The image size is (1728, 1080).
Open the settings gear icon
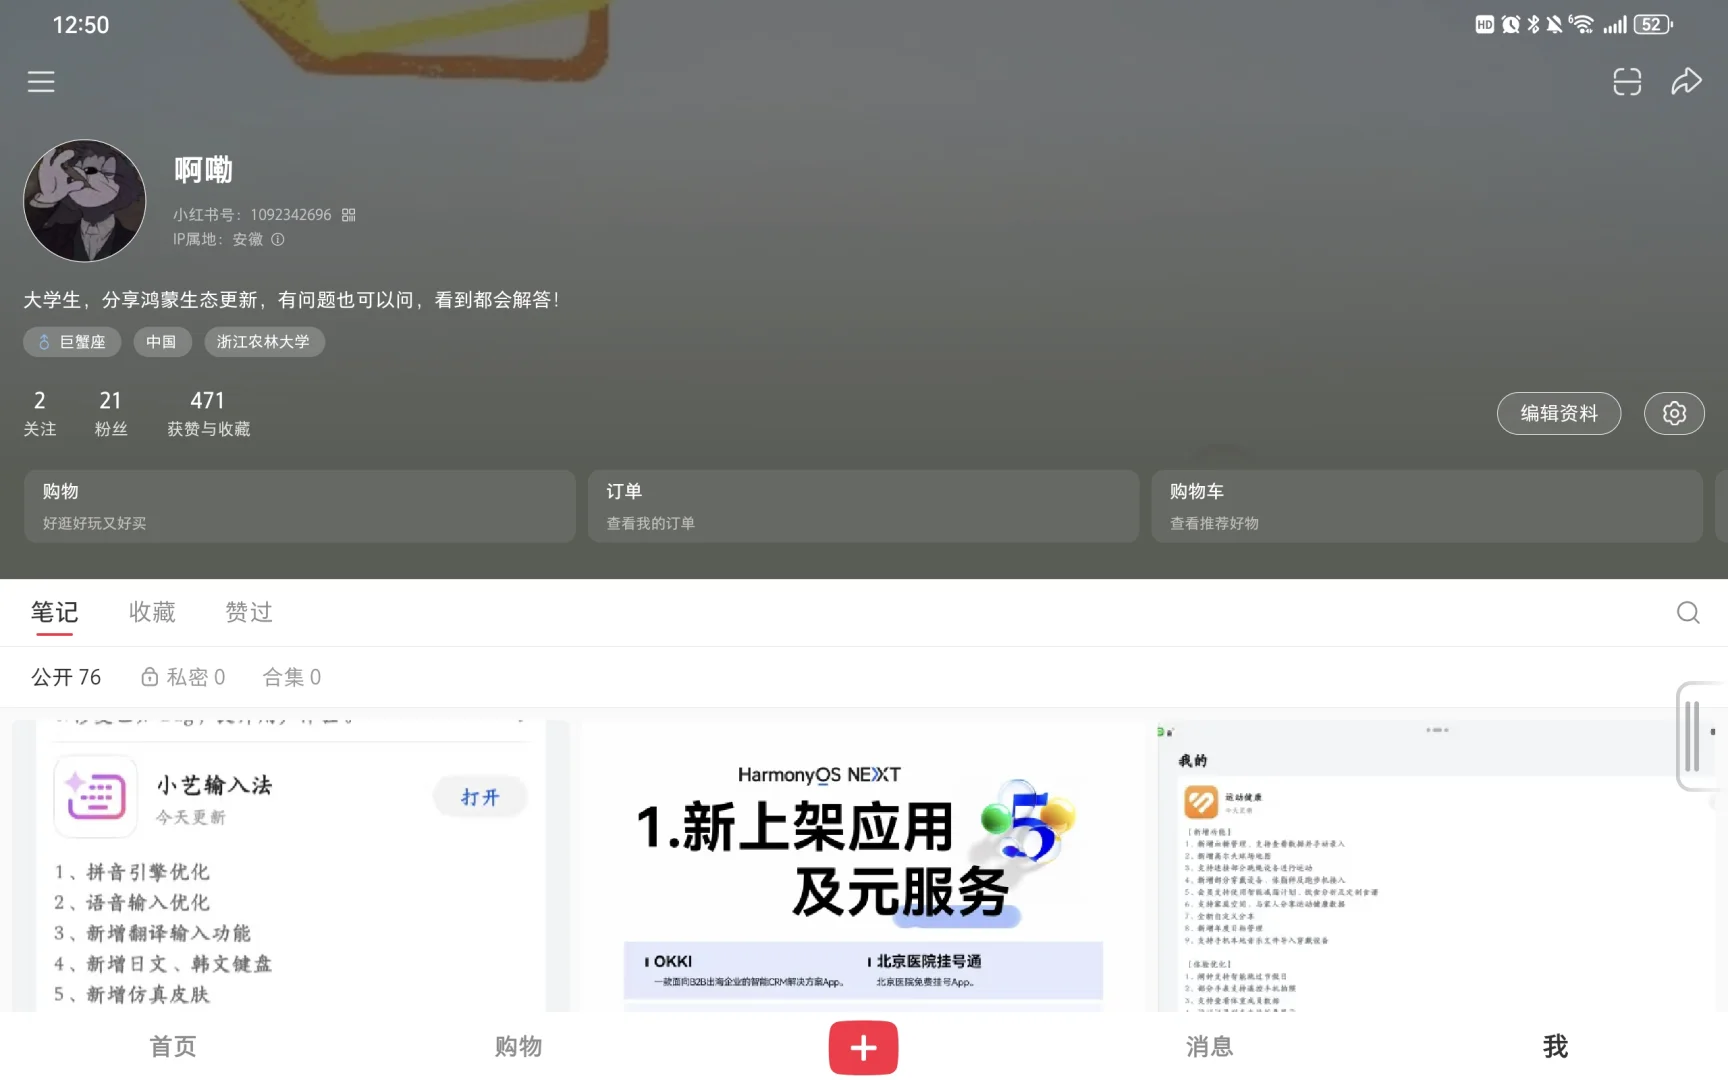tap(1674, 413)
